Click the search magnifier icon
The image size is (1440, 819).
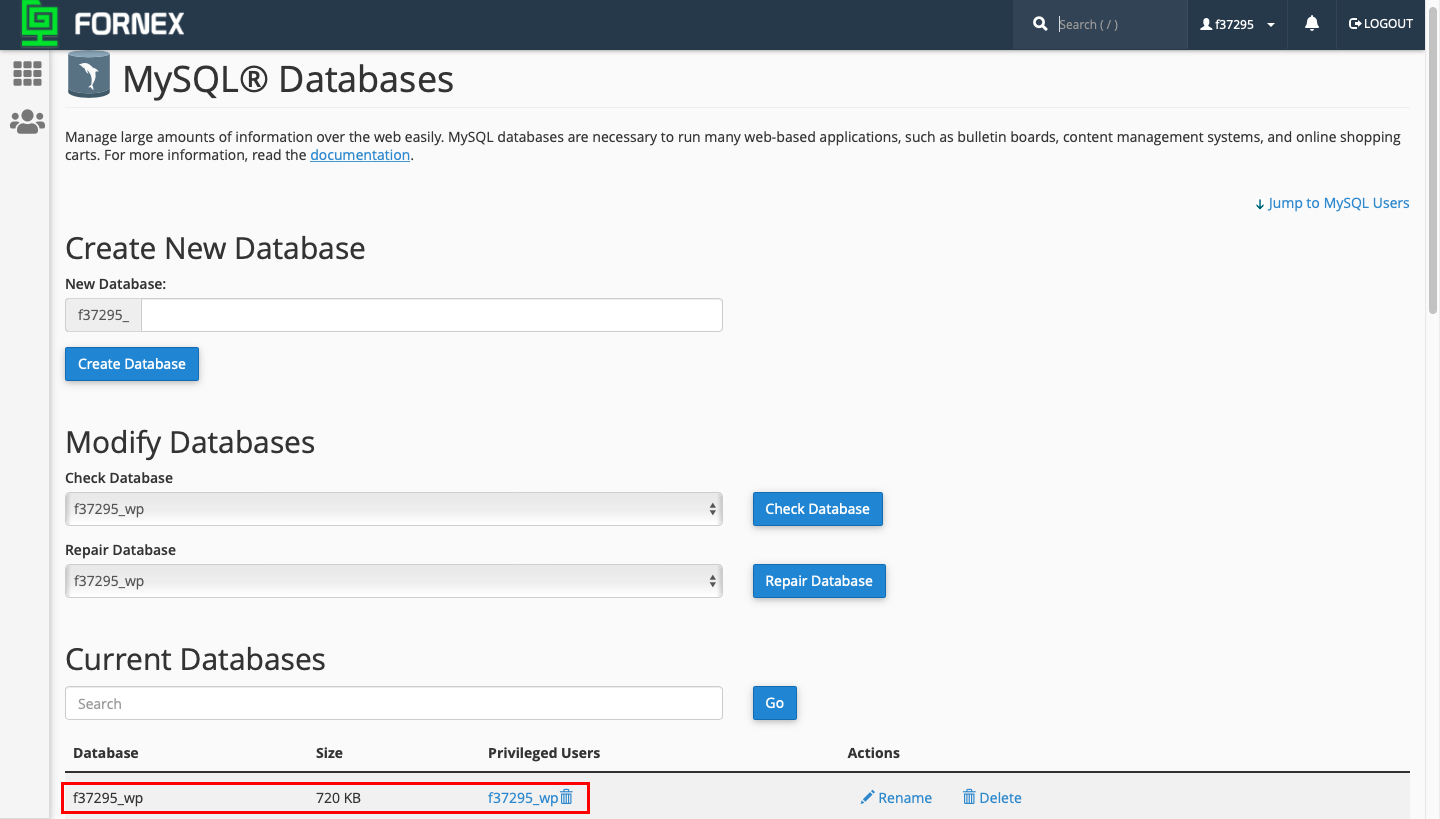1040,24
